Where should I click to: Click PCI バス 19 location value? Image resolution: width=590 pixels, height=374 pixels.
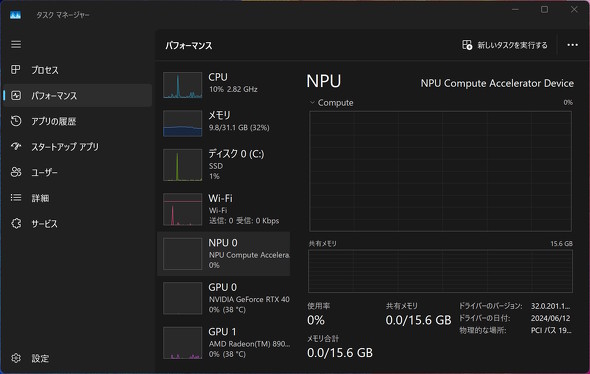(551, 330)
